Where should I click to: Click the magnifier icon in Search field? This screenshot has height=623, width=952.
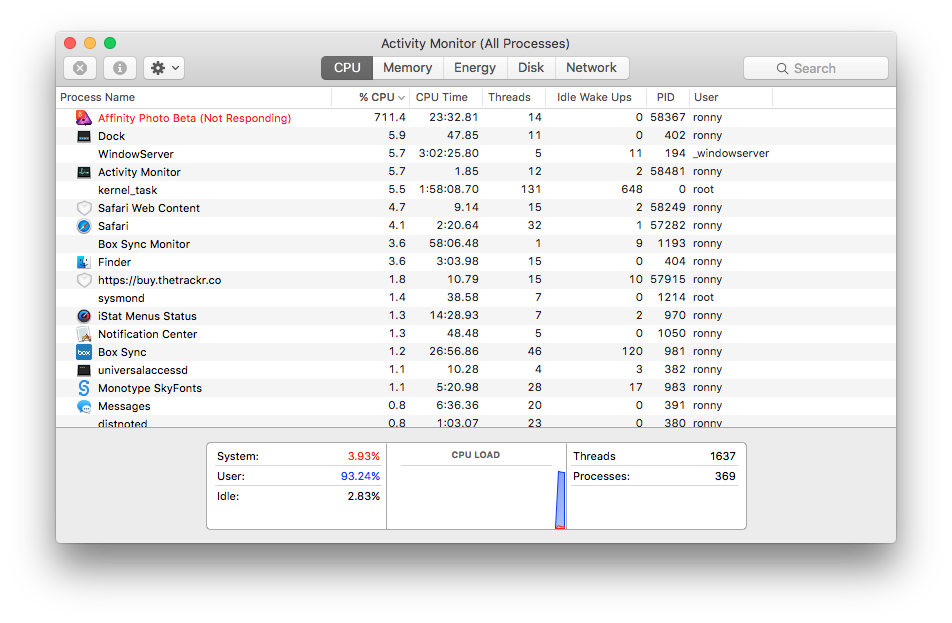pos(782,69)
